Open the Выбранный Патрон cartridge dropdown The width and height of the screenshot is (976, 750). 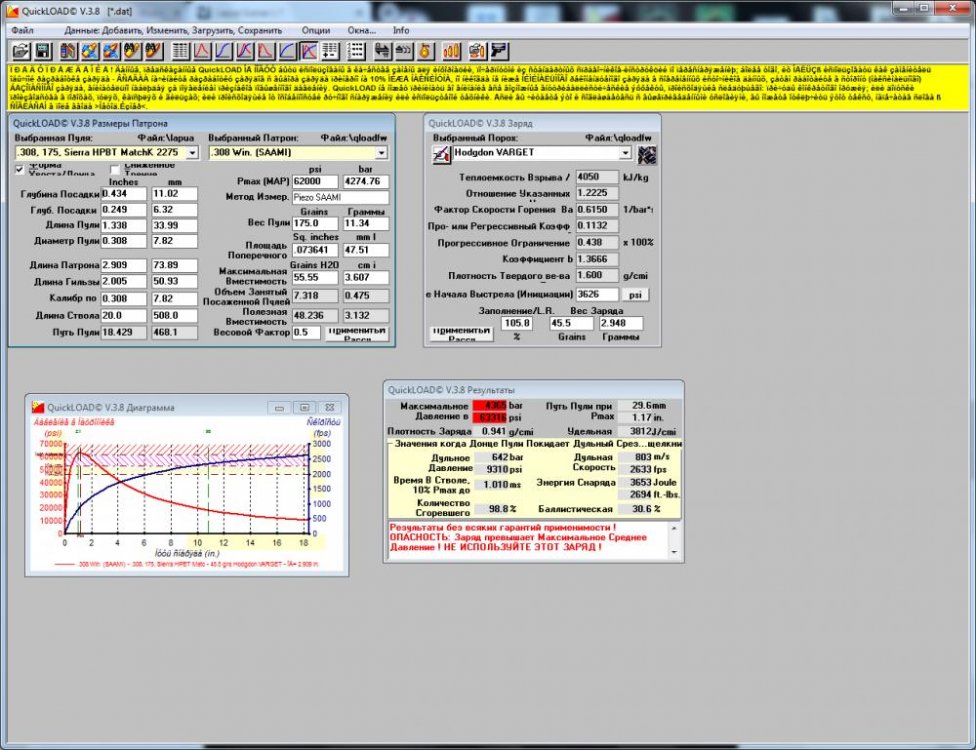point(381,153)
